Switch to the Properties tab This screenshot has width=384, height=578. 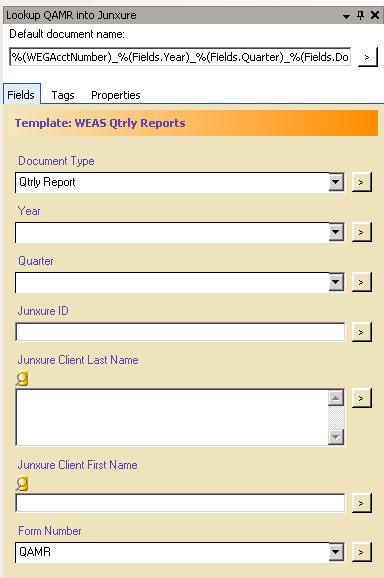coord(116,95)
